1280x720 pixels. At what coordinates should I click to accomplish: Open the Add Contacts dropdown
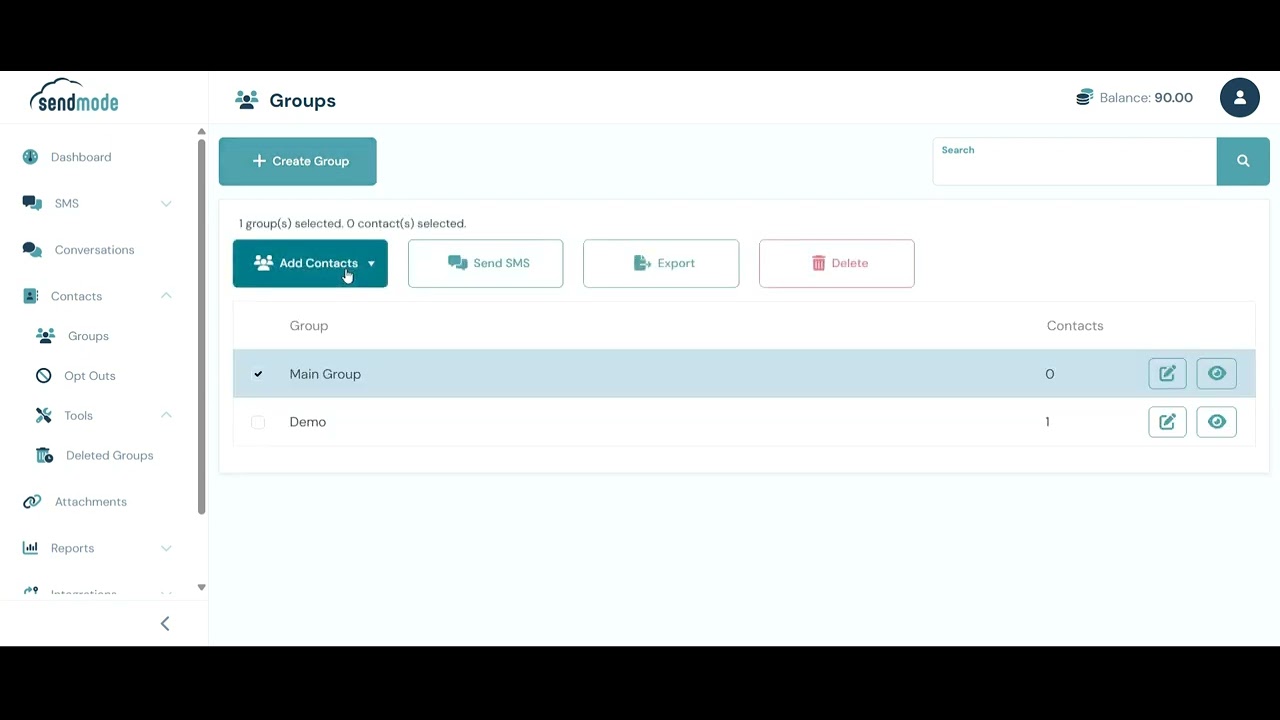310,263
